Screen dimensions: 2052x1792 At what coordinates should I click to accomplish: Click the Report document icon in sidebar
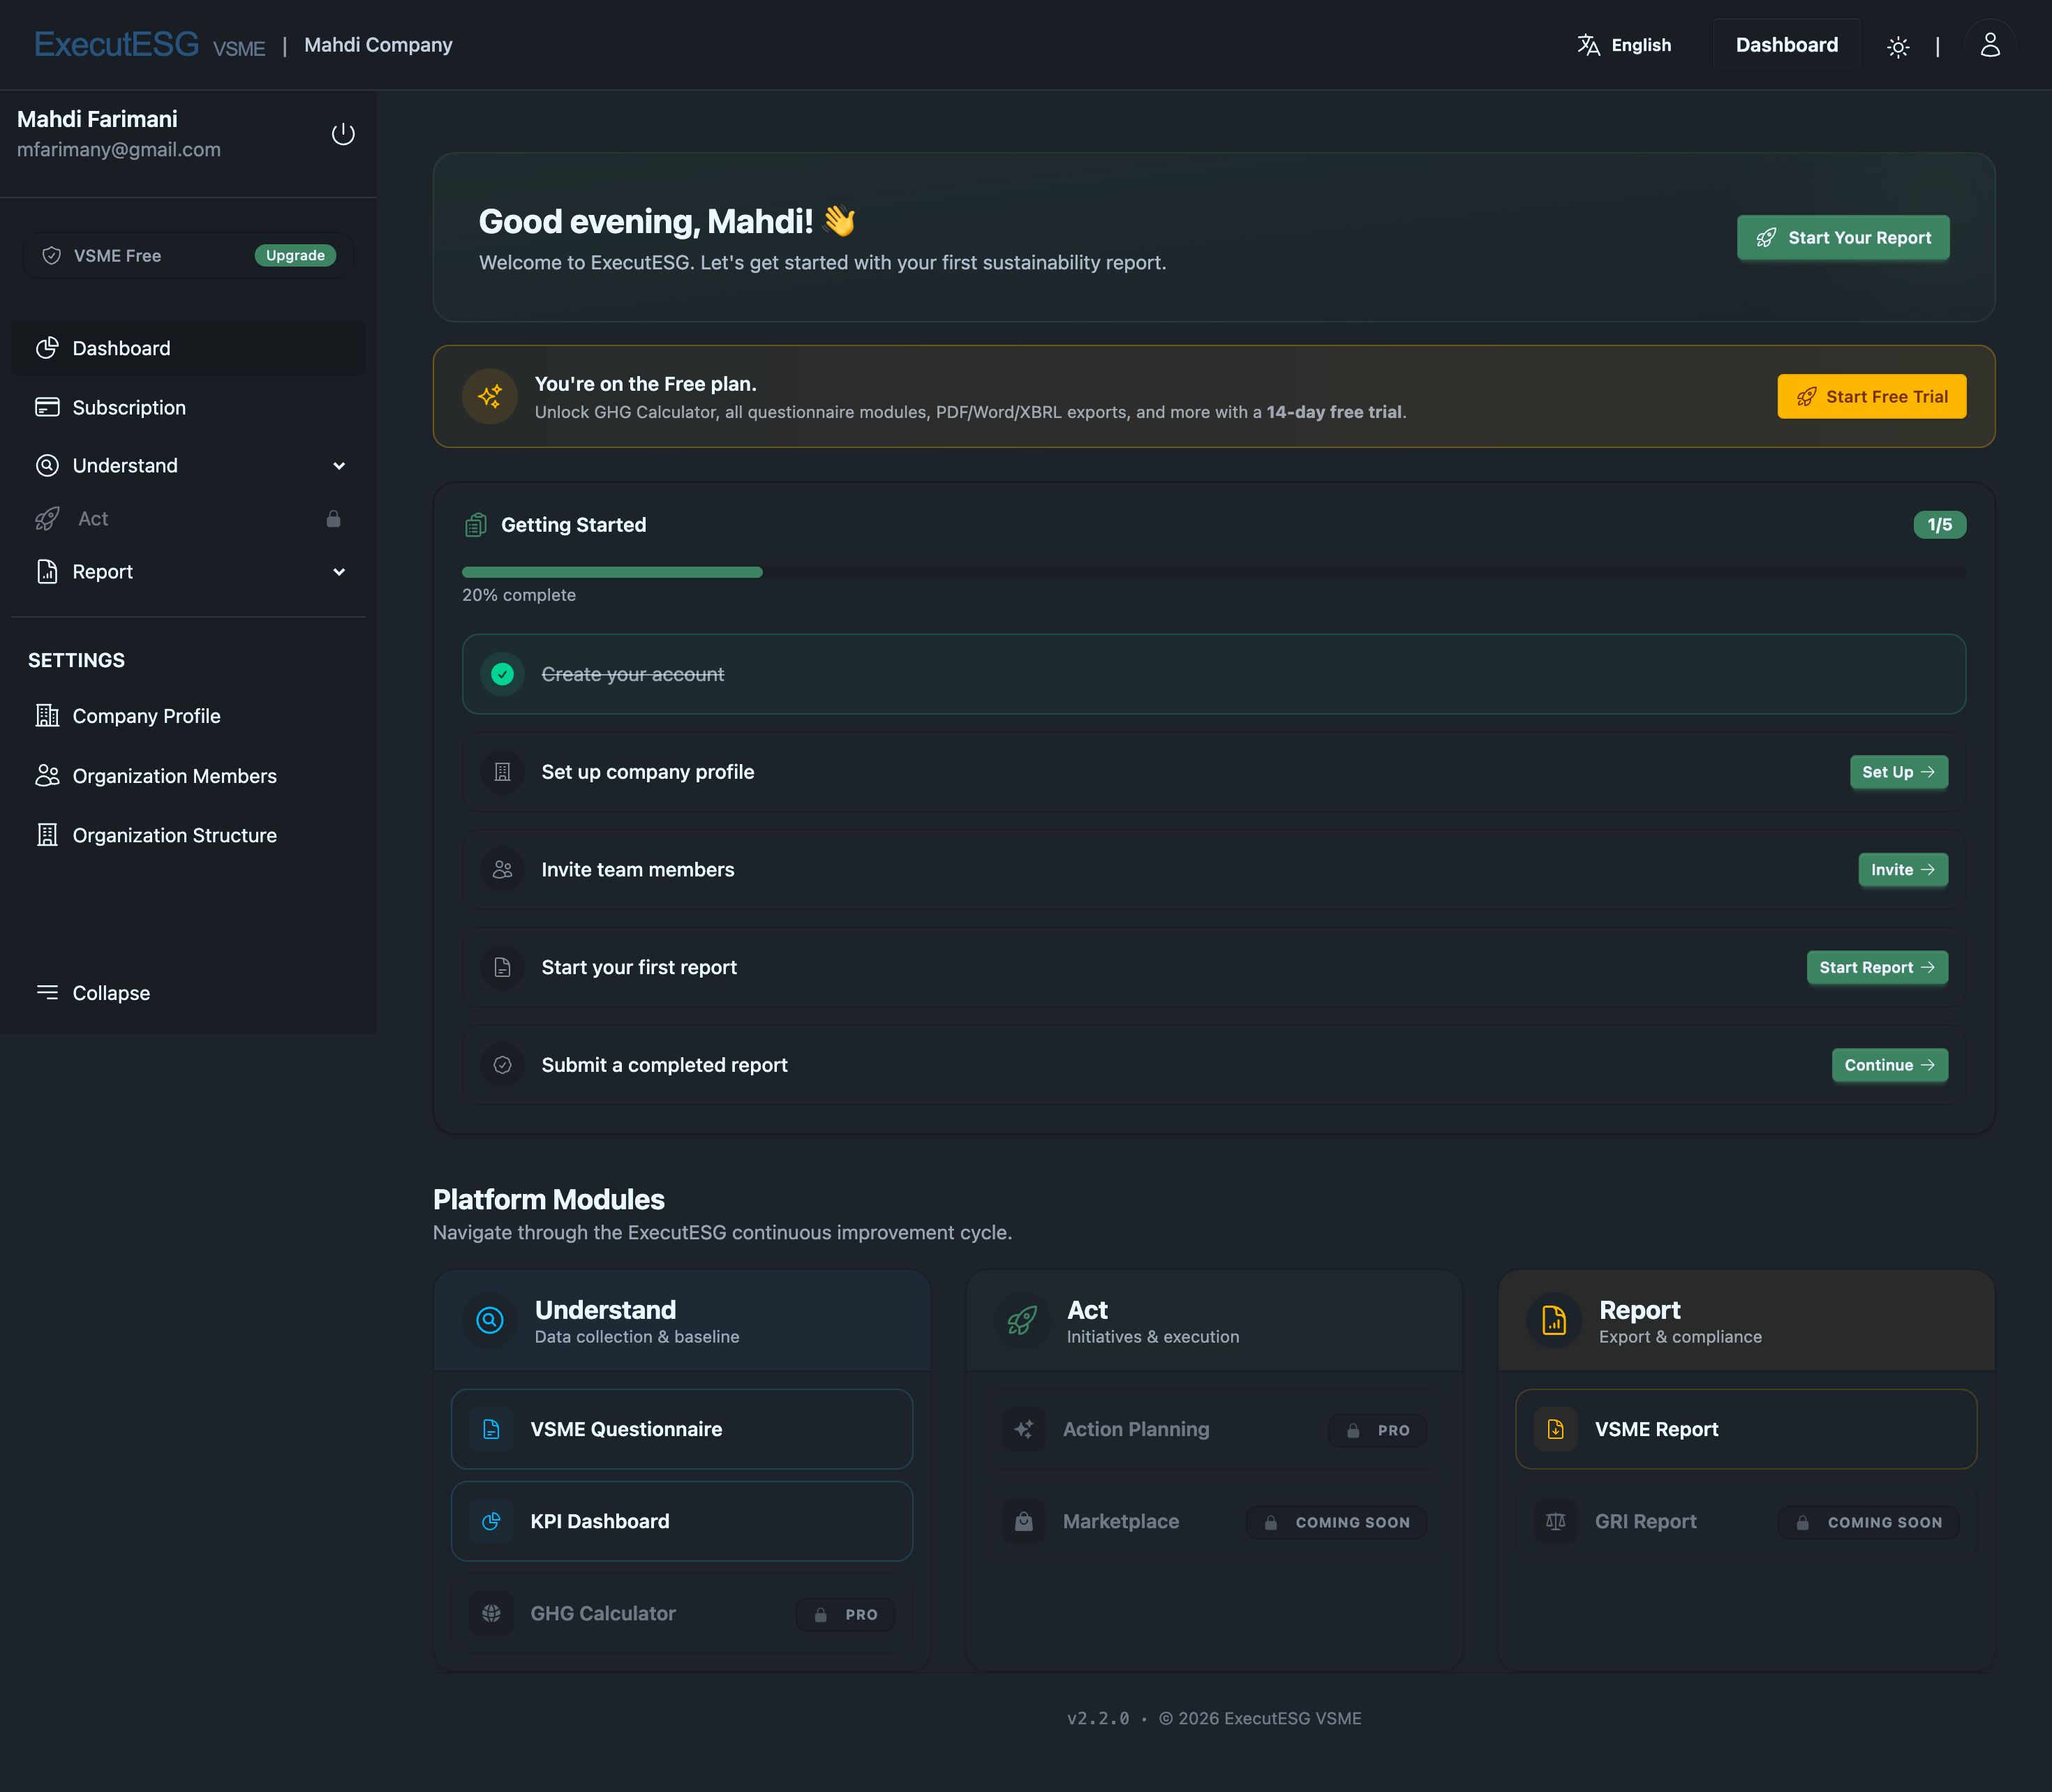(x=47, y=571)
